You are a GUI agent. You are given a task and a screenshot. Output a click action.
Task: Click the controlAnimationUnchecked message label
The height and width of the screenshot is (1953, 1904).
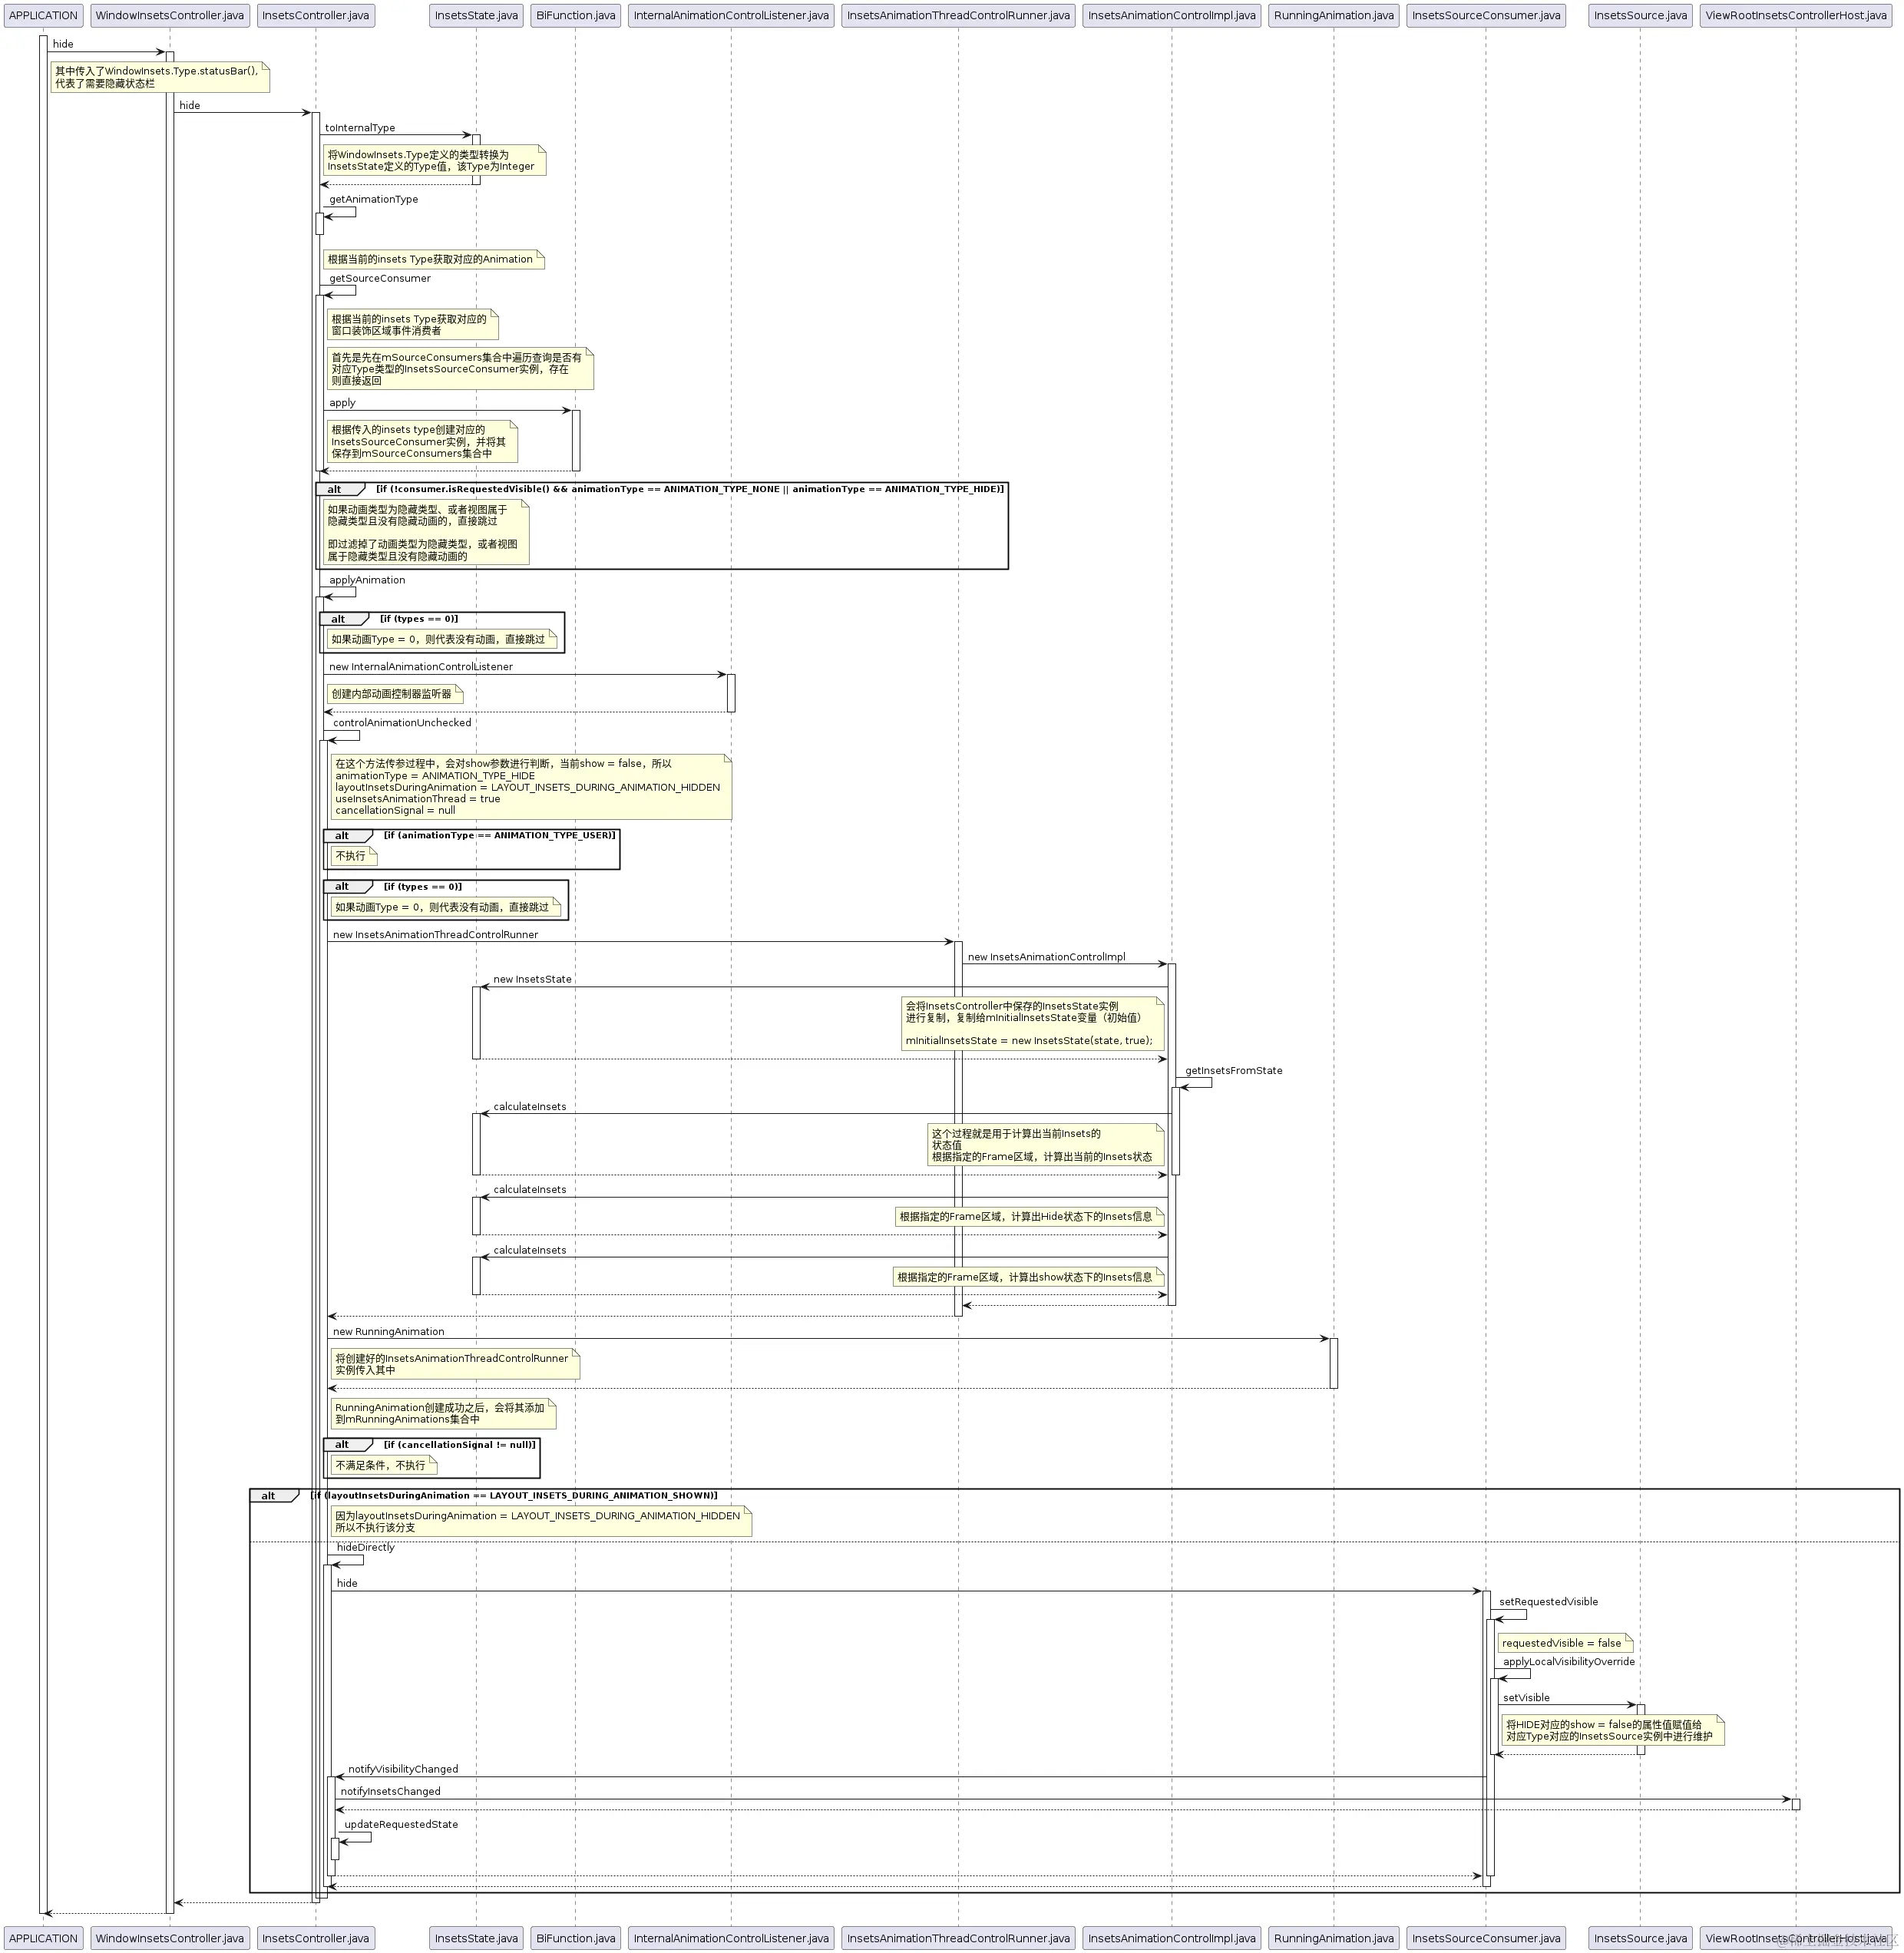402,723
